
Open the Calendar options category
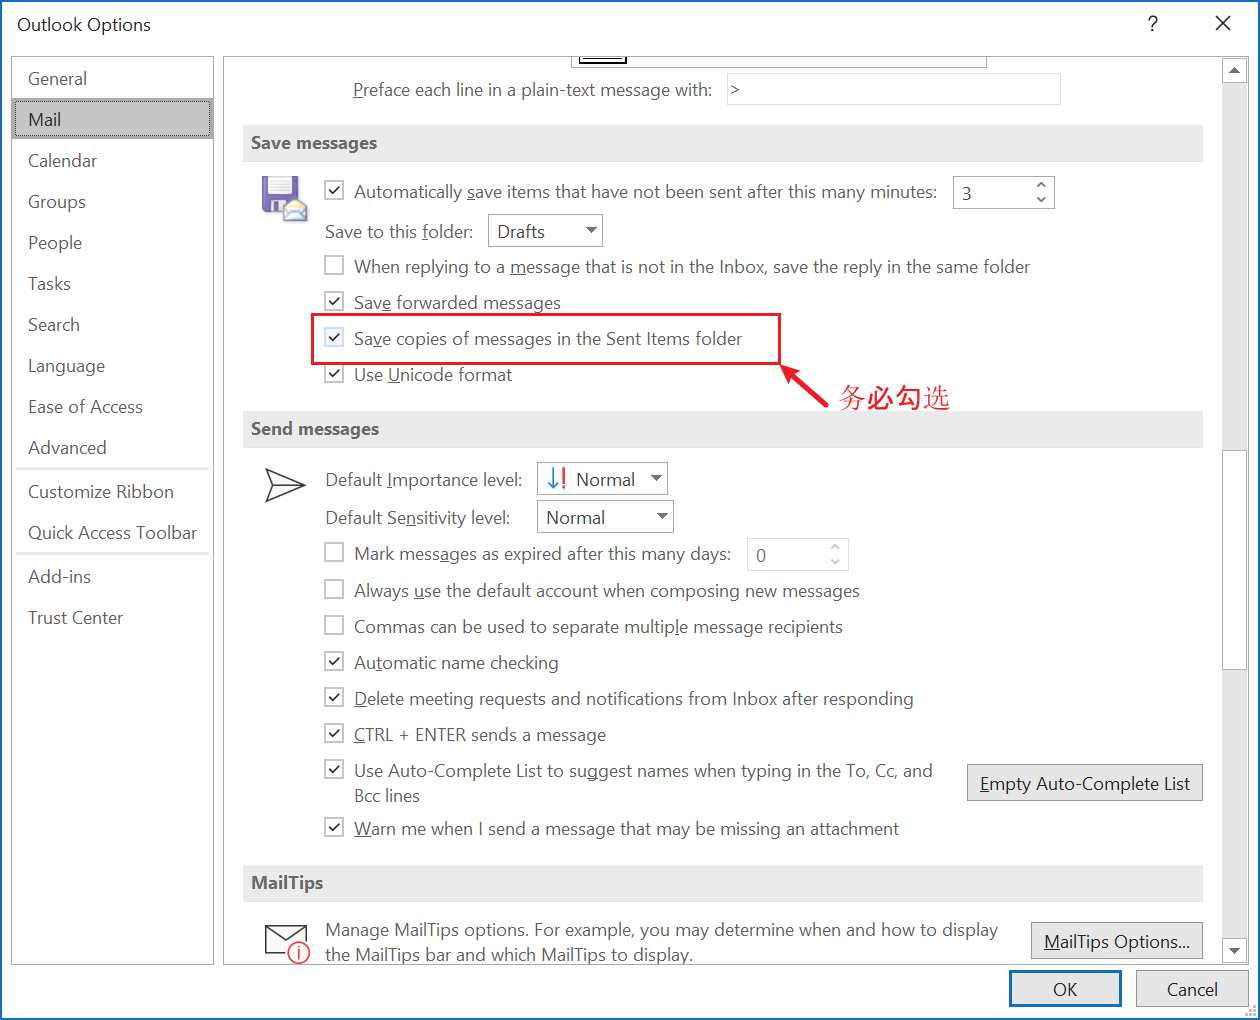coord(112,160)
